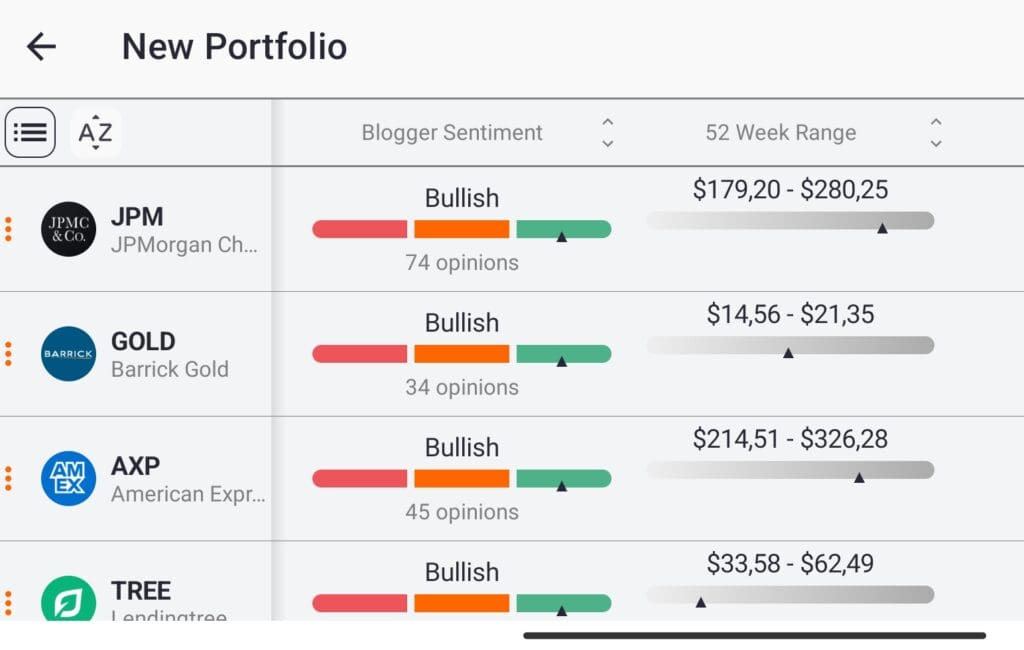Open 74 opinions for JPM
Viewport: 1024px width, 650px height.
pyautogui.click(x=461, y=262)
